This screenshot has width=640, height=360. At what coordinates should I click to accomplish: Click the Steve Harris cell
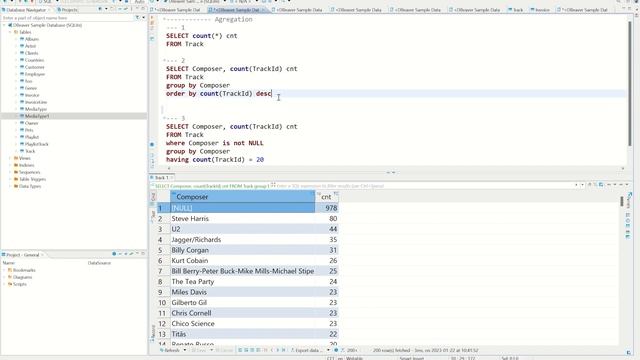(242, 219)
